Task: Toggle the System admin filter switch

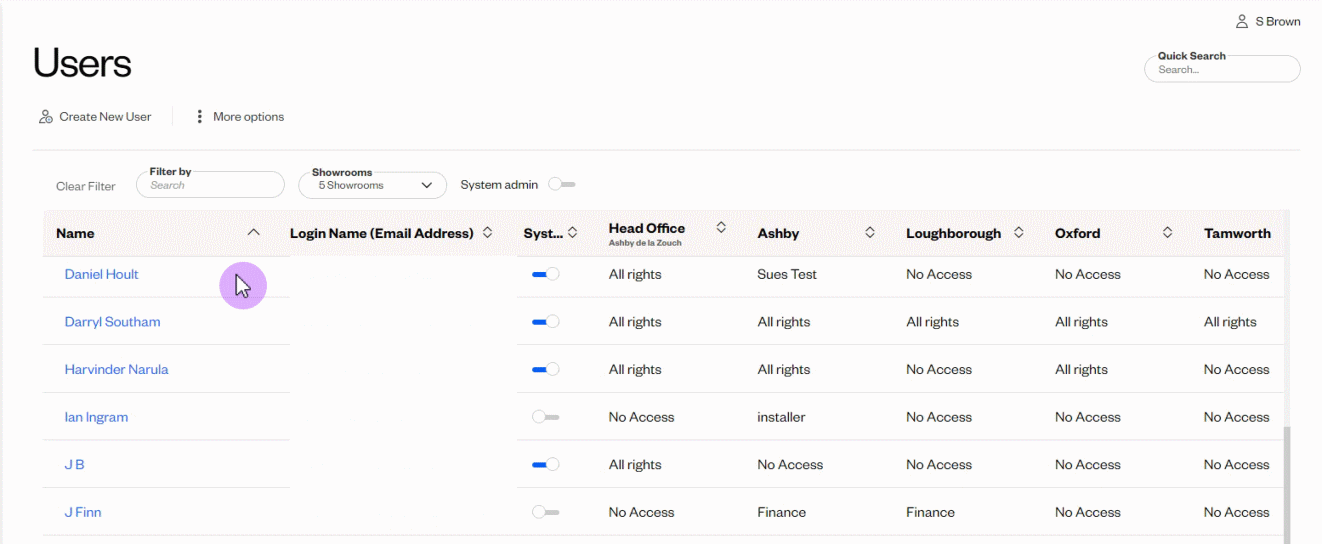Action: 561,185
